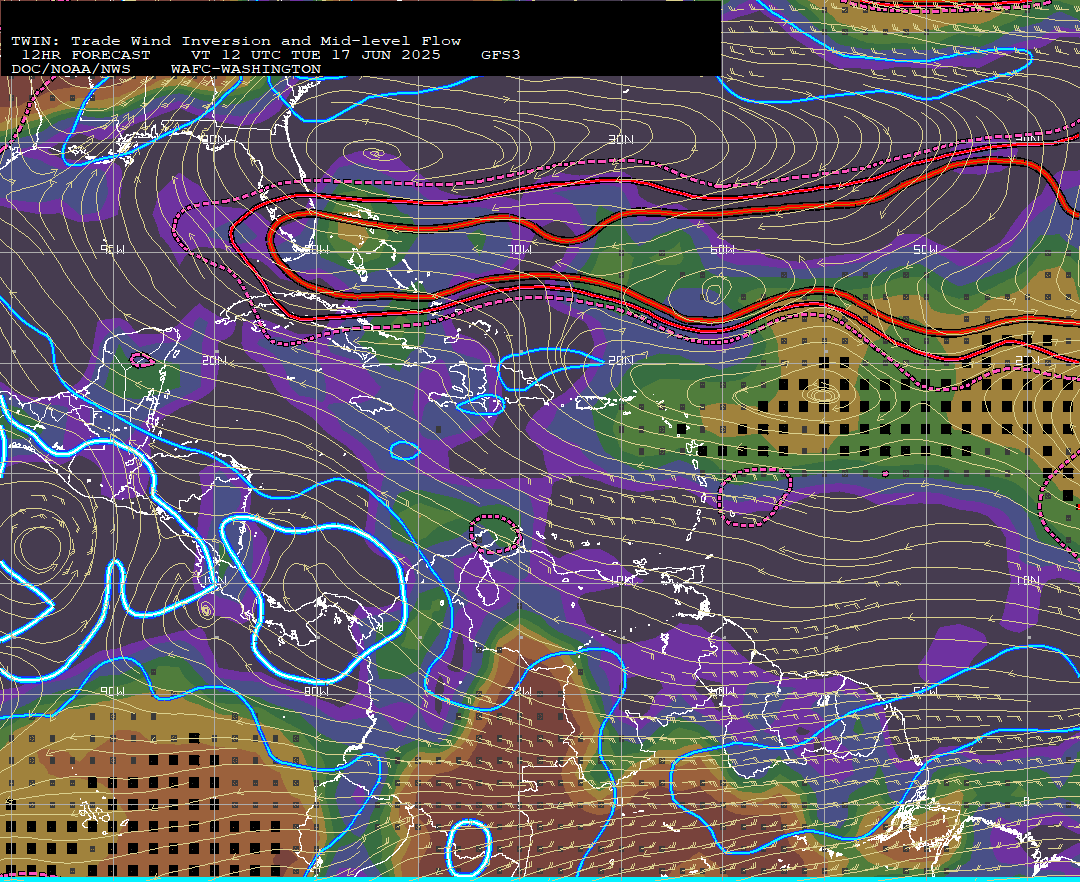This screenshot has height=882, width=1080.
Task: Click the '30N' label north of Puerto Rico
Action: tap(621, 140)
